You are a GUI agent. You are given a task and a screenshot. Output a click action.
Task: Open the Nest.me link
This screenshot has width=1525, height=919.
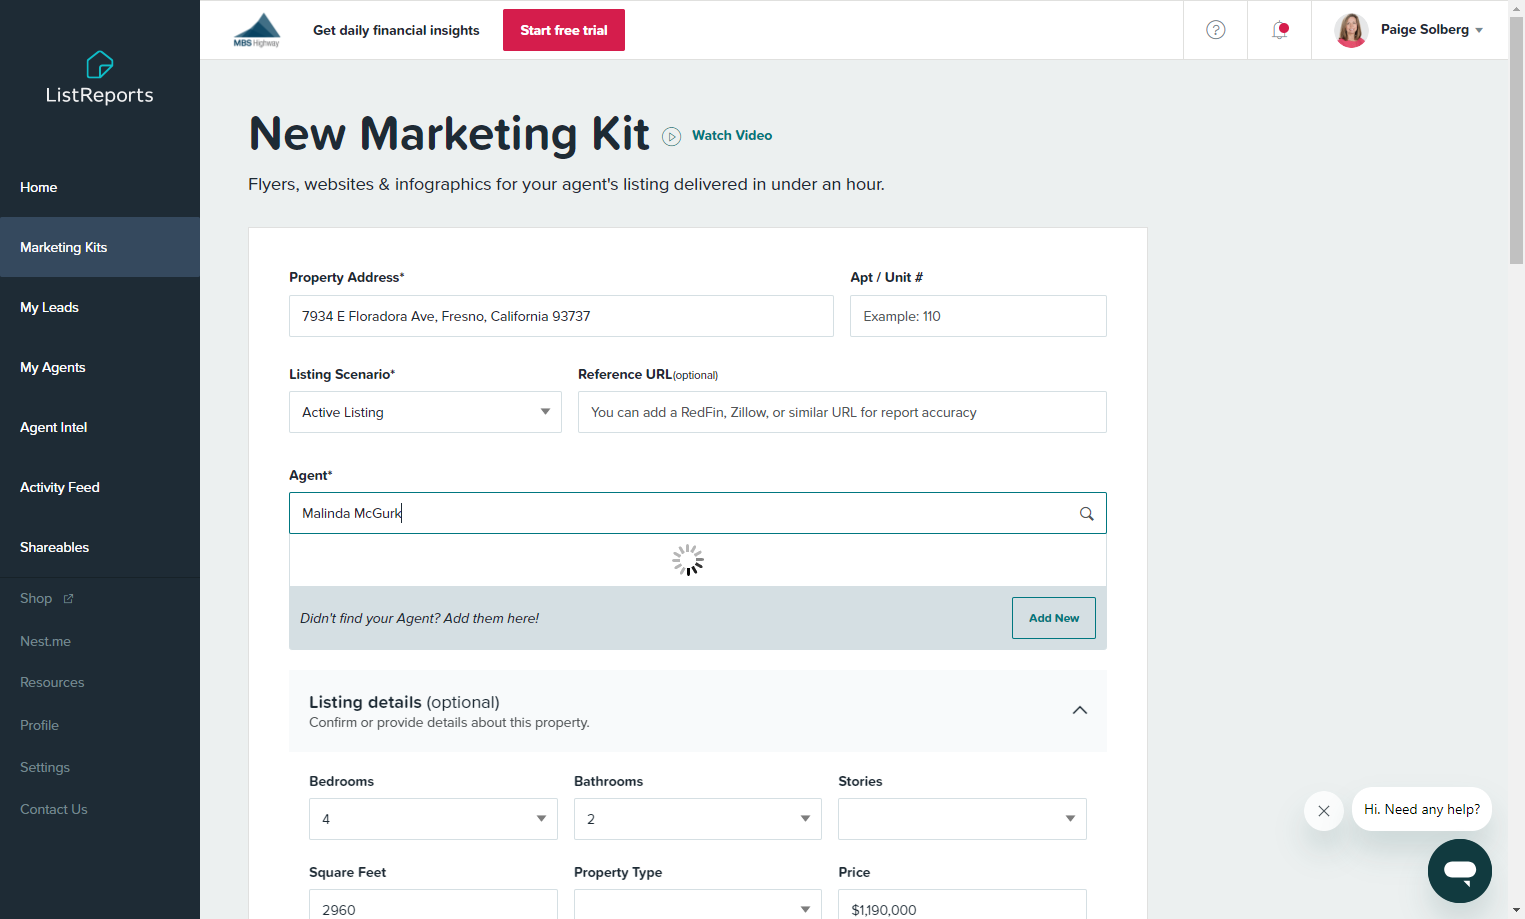point(45,641)
